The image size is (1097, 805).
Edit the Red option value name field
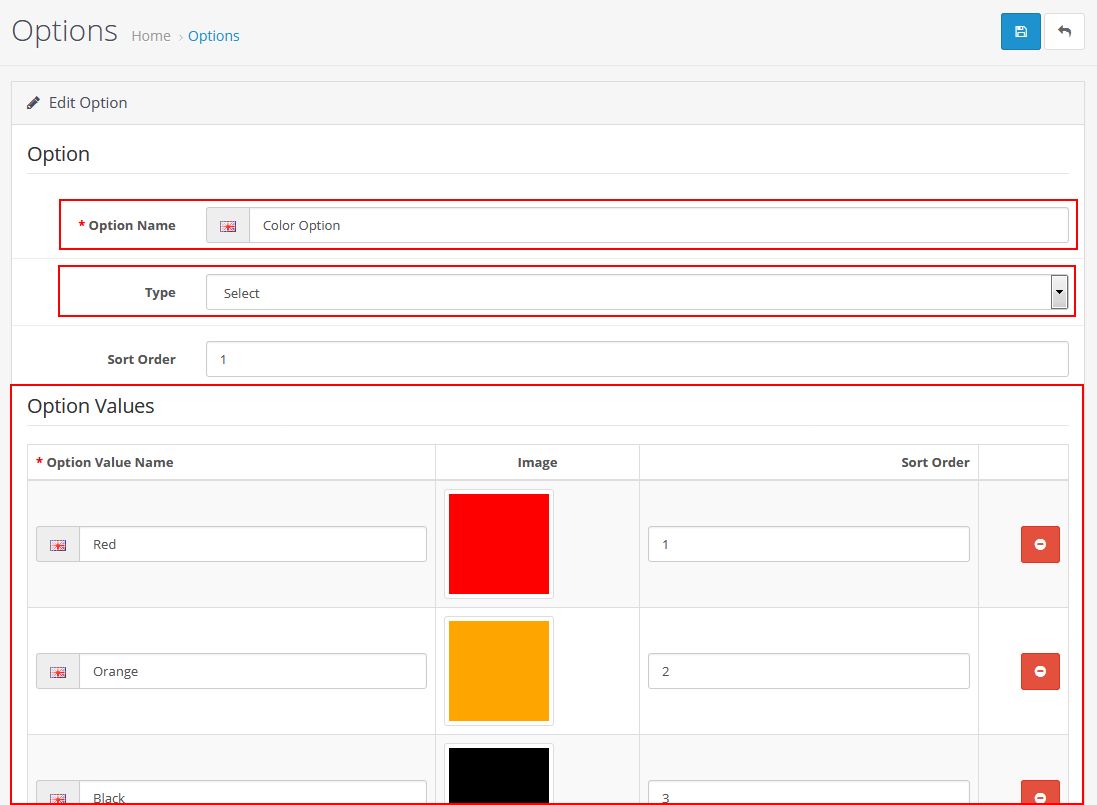click(253, 544)
